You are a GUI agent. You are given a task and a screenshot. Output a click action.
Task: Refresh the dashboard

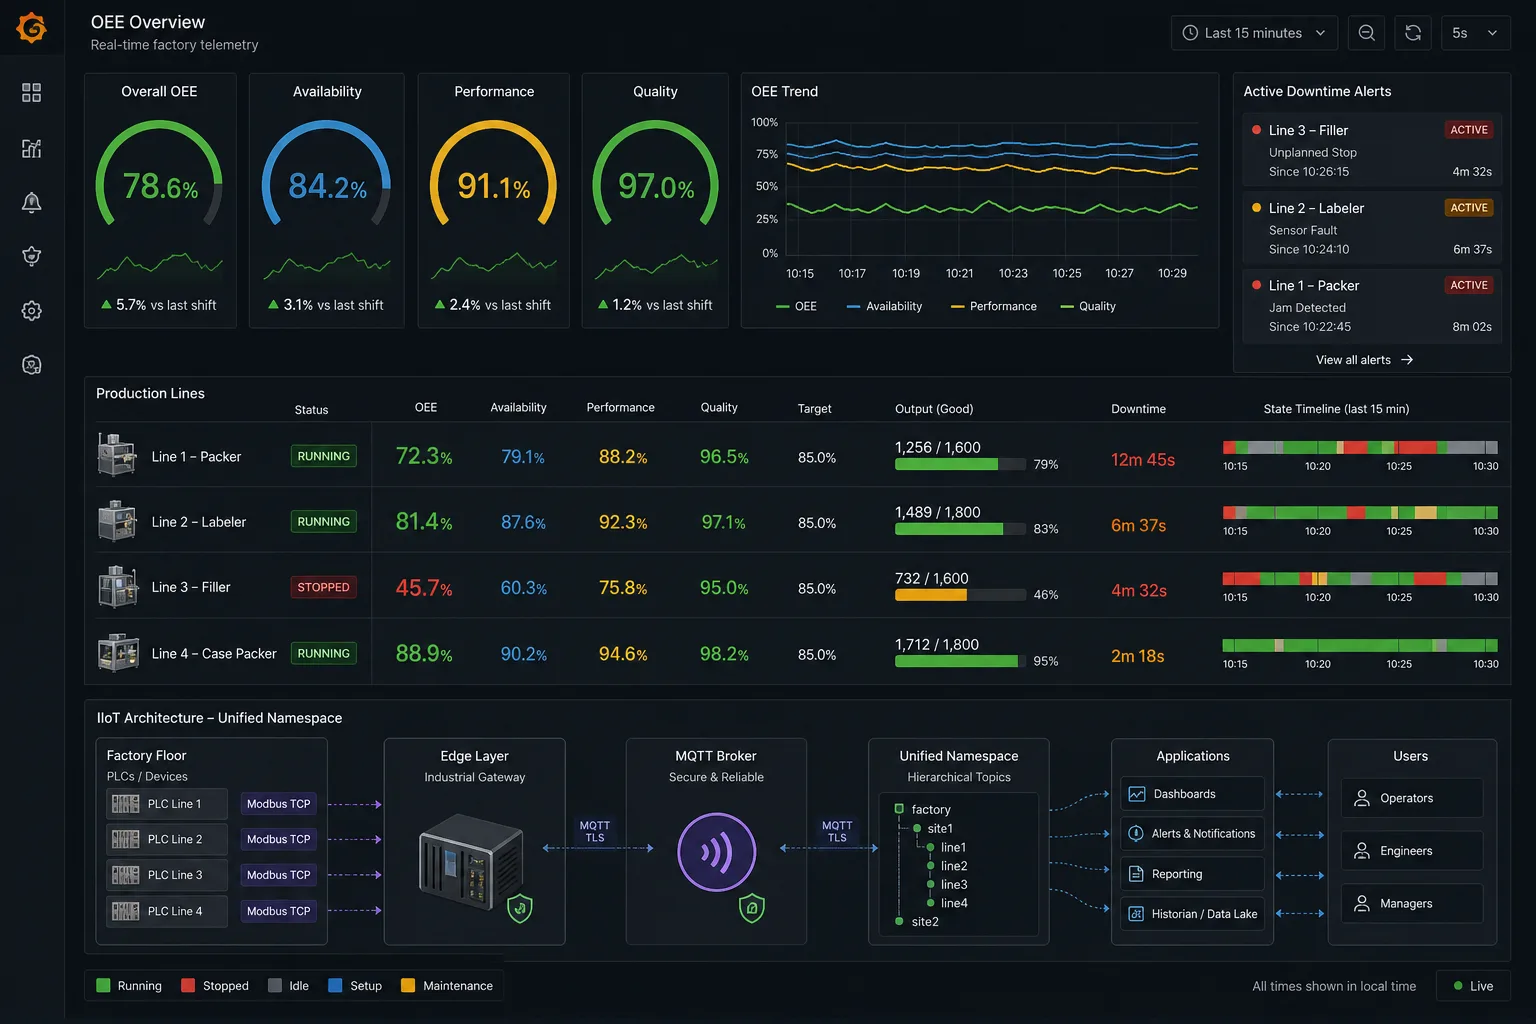tap(1413, 33)
